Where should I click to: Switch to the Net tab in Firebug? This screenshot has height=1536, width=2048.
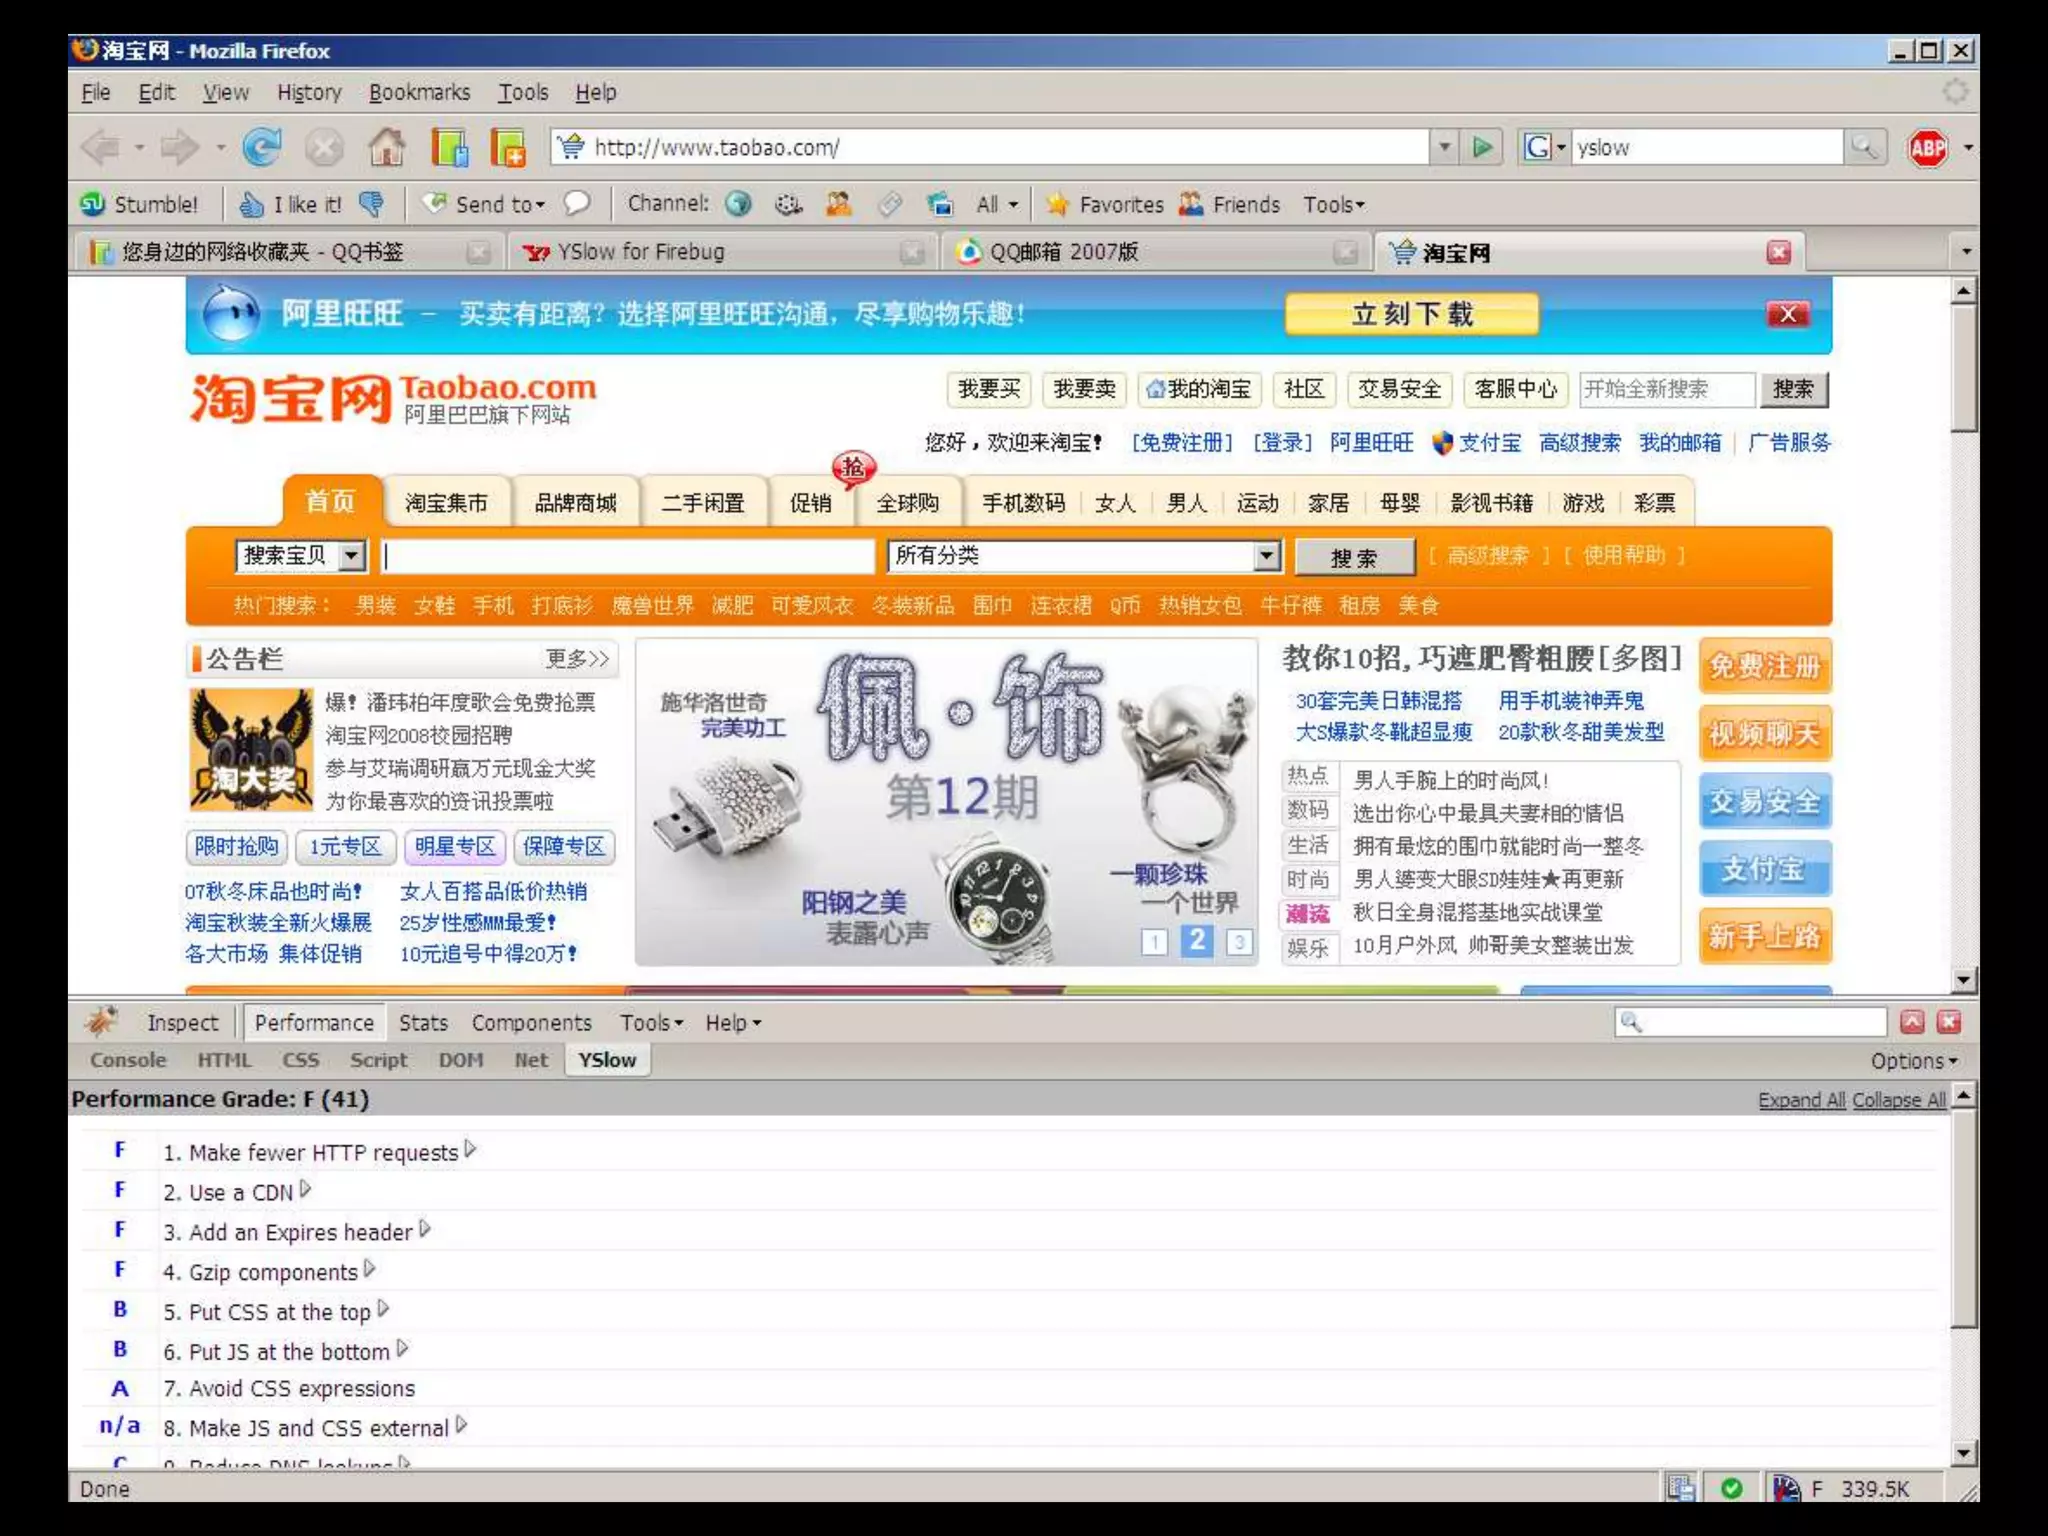coord(530,1060)
